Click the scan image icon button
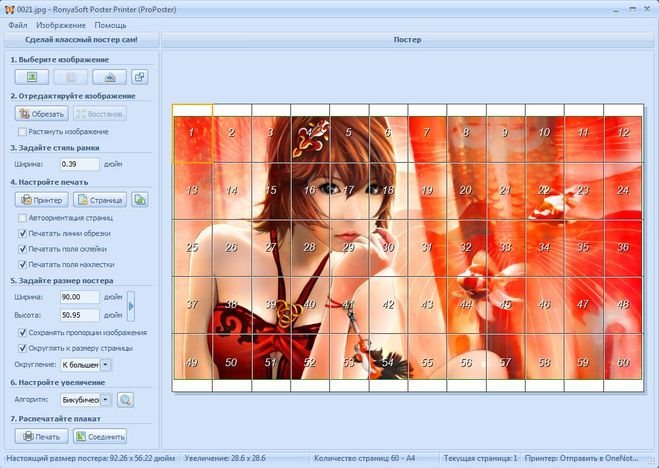Screen dimensions: 659x468 click(109, 77)
